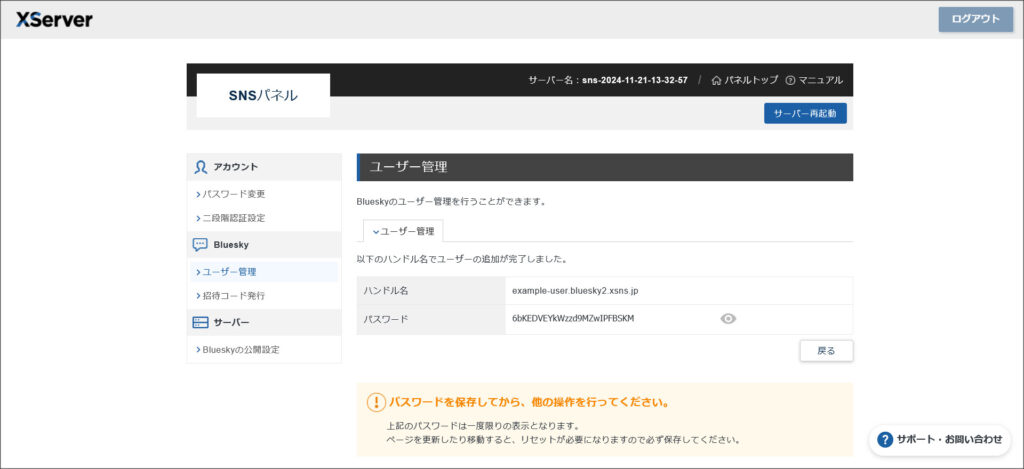Click the サーバー section server icon
Viewport: 1024px width, 469px height.
tap(200, 322)
